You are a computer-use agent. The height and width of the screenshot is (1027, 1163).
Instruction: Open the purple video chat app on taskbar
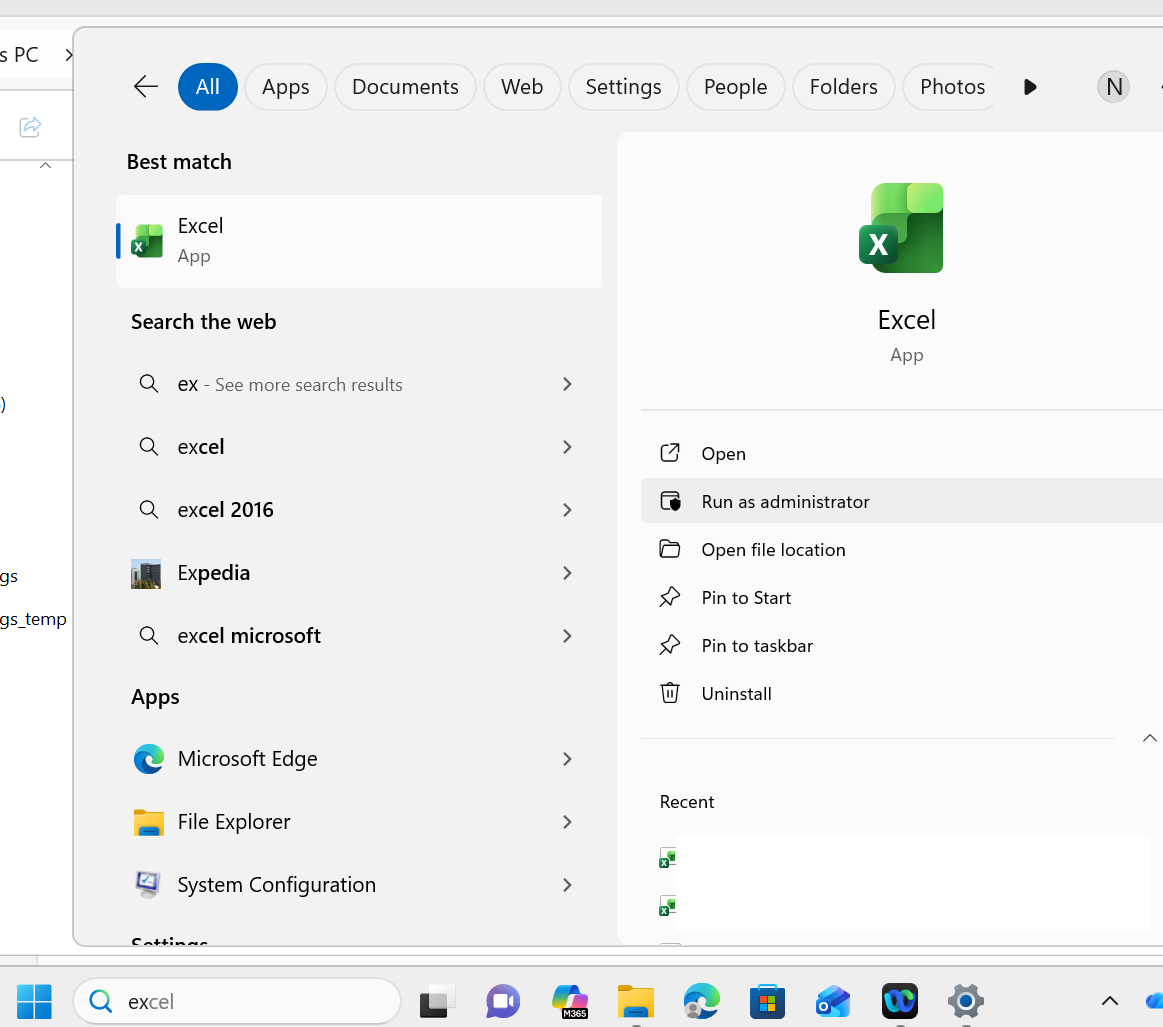click(503, 1002)
